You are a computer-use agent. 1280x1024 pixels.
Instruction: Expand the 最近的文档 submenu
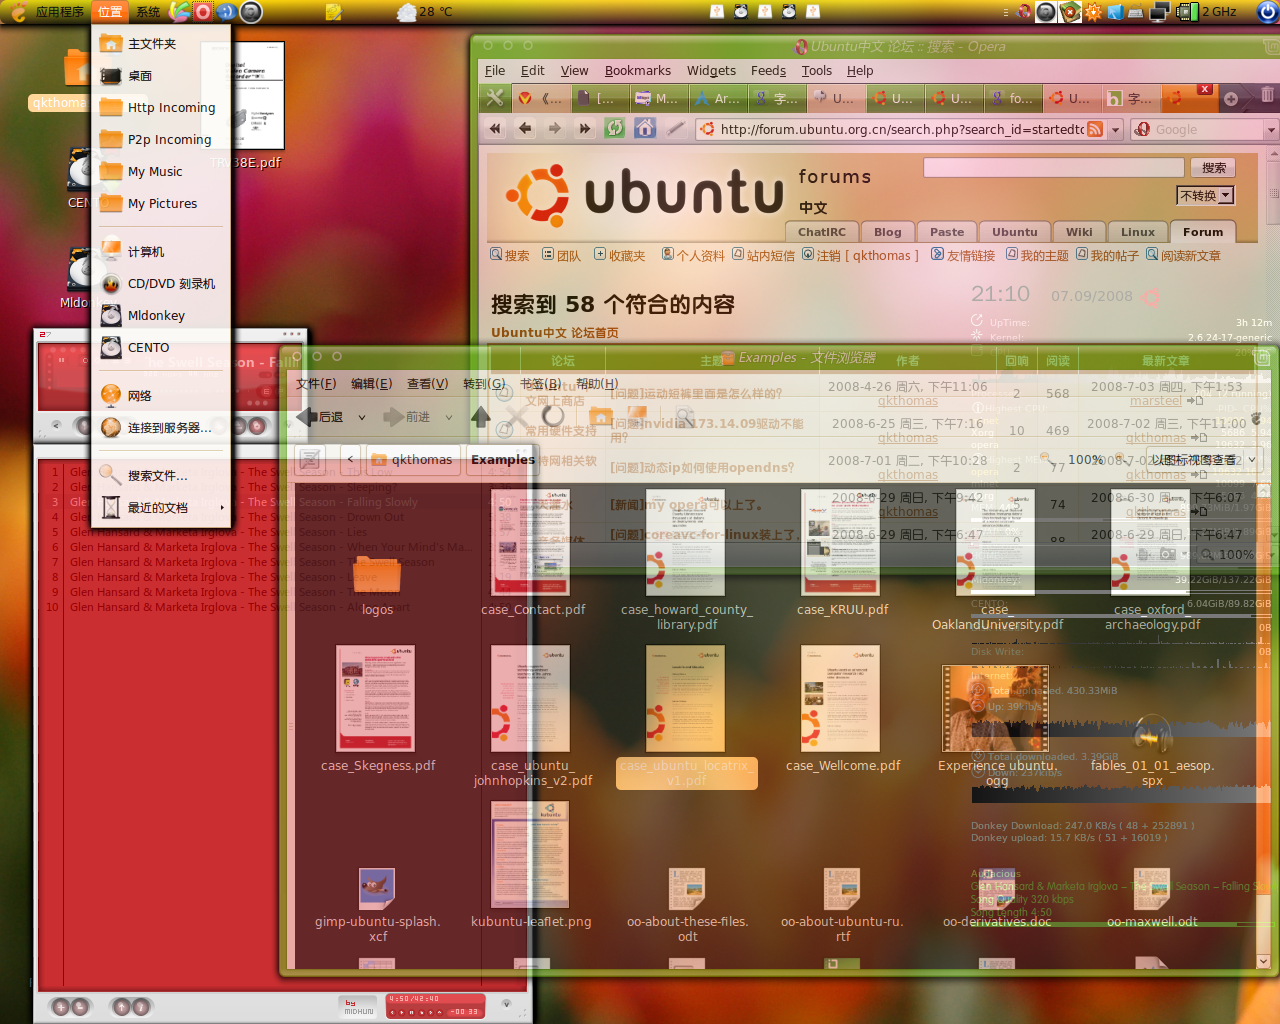point(161,508)
